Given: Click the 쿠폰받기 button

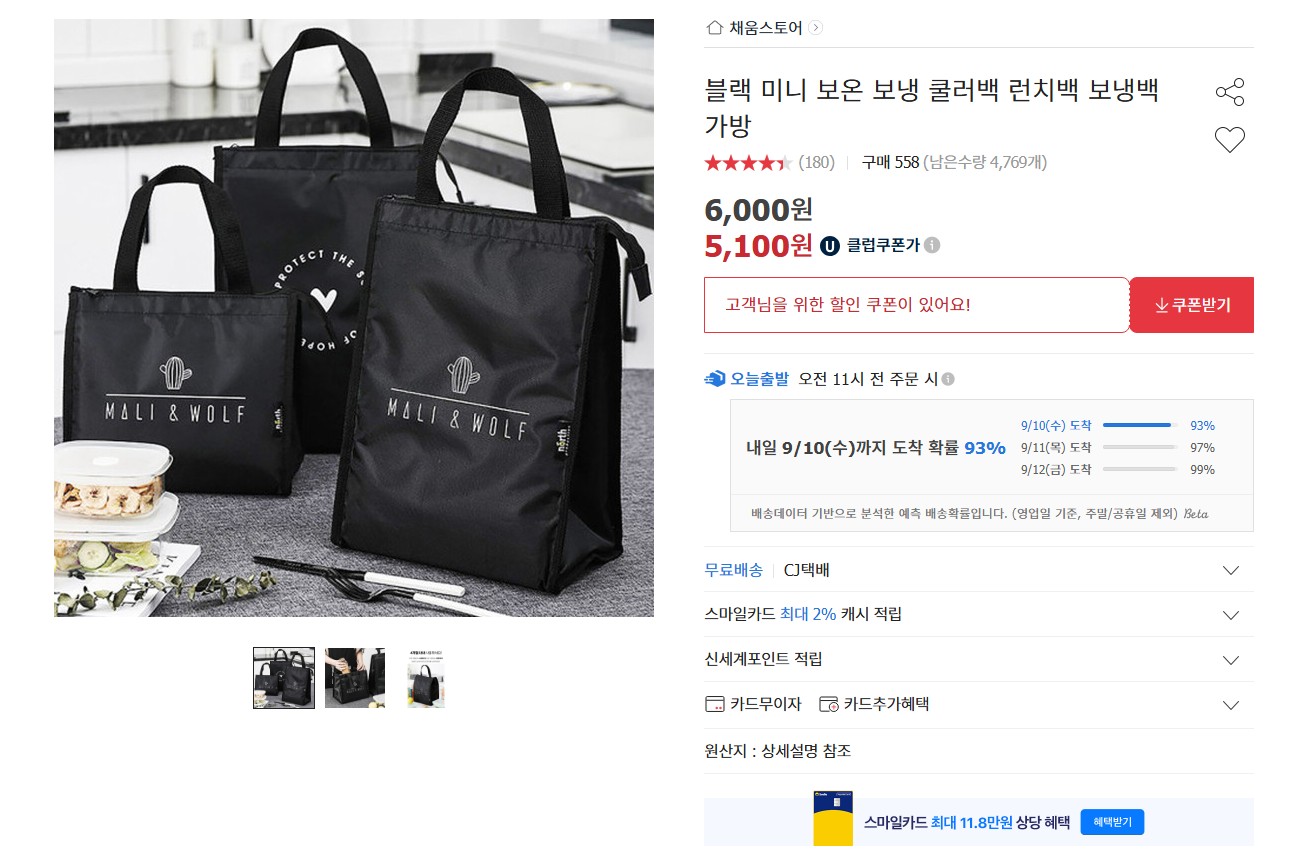Looking at the screenshot, I should pos(1191,305).
